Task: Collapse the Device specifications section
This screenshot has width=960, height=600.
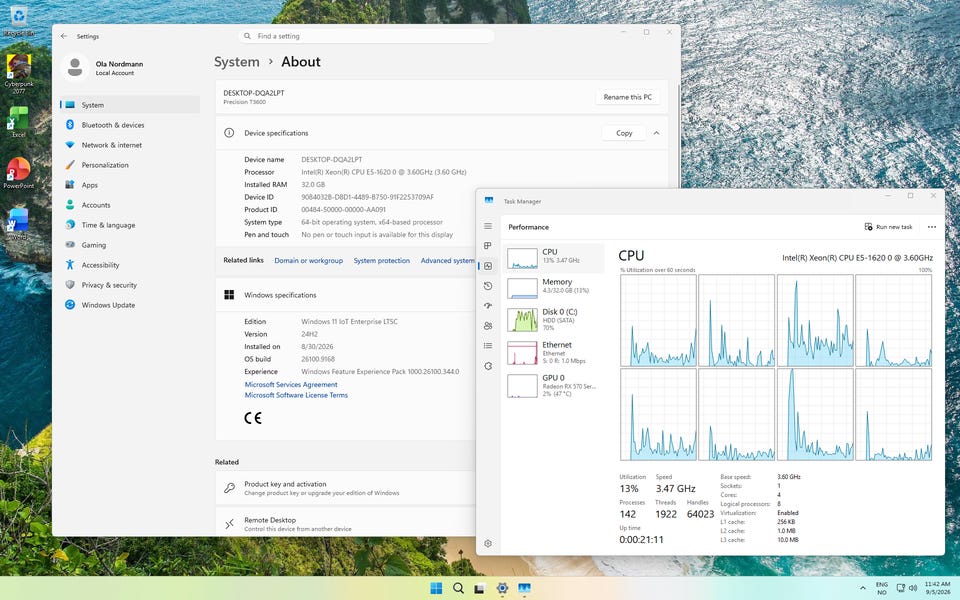Action: pyautogui.click(x=656, y=133)
